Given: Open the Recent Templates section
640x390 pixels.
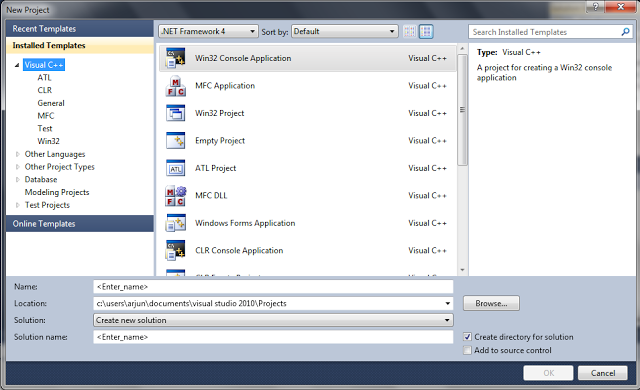Looking at the screenshot, I should tap(80, 29).
